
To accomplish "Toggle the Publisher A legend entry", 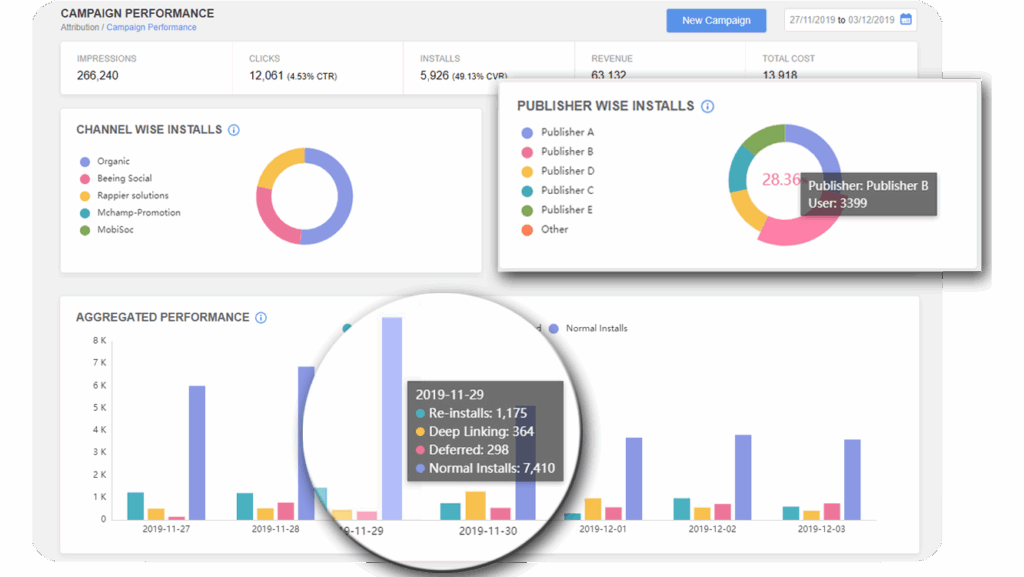I will (558, 133).
